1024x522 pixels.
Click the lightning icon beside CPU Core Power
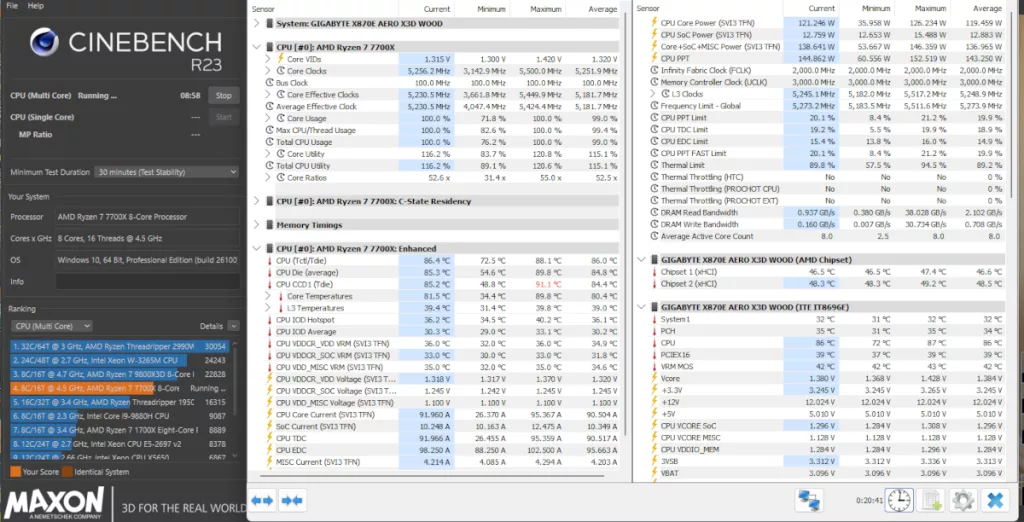(655, 23)
